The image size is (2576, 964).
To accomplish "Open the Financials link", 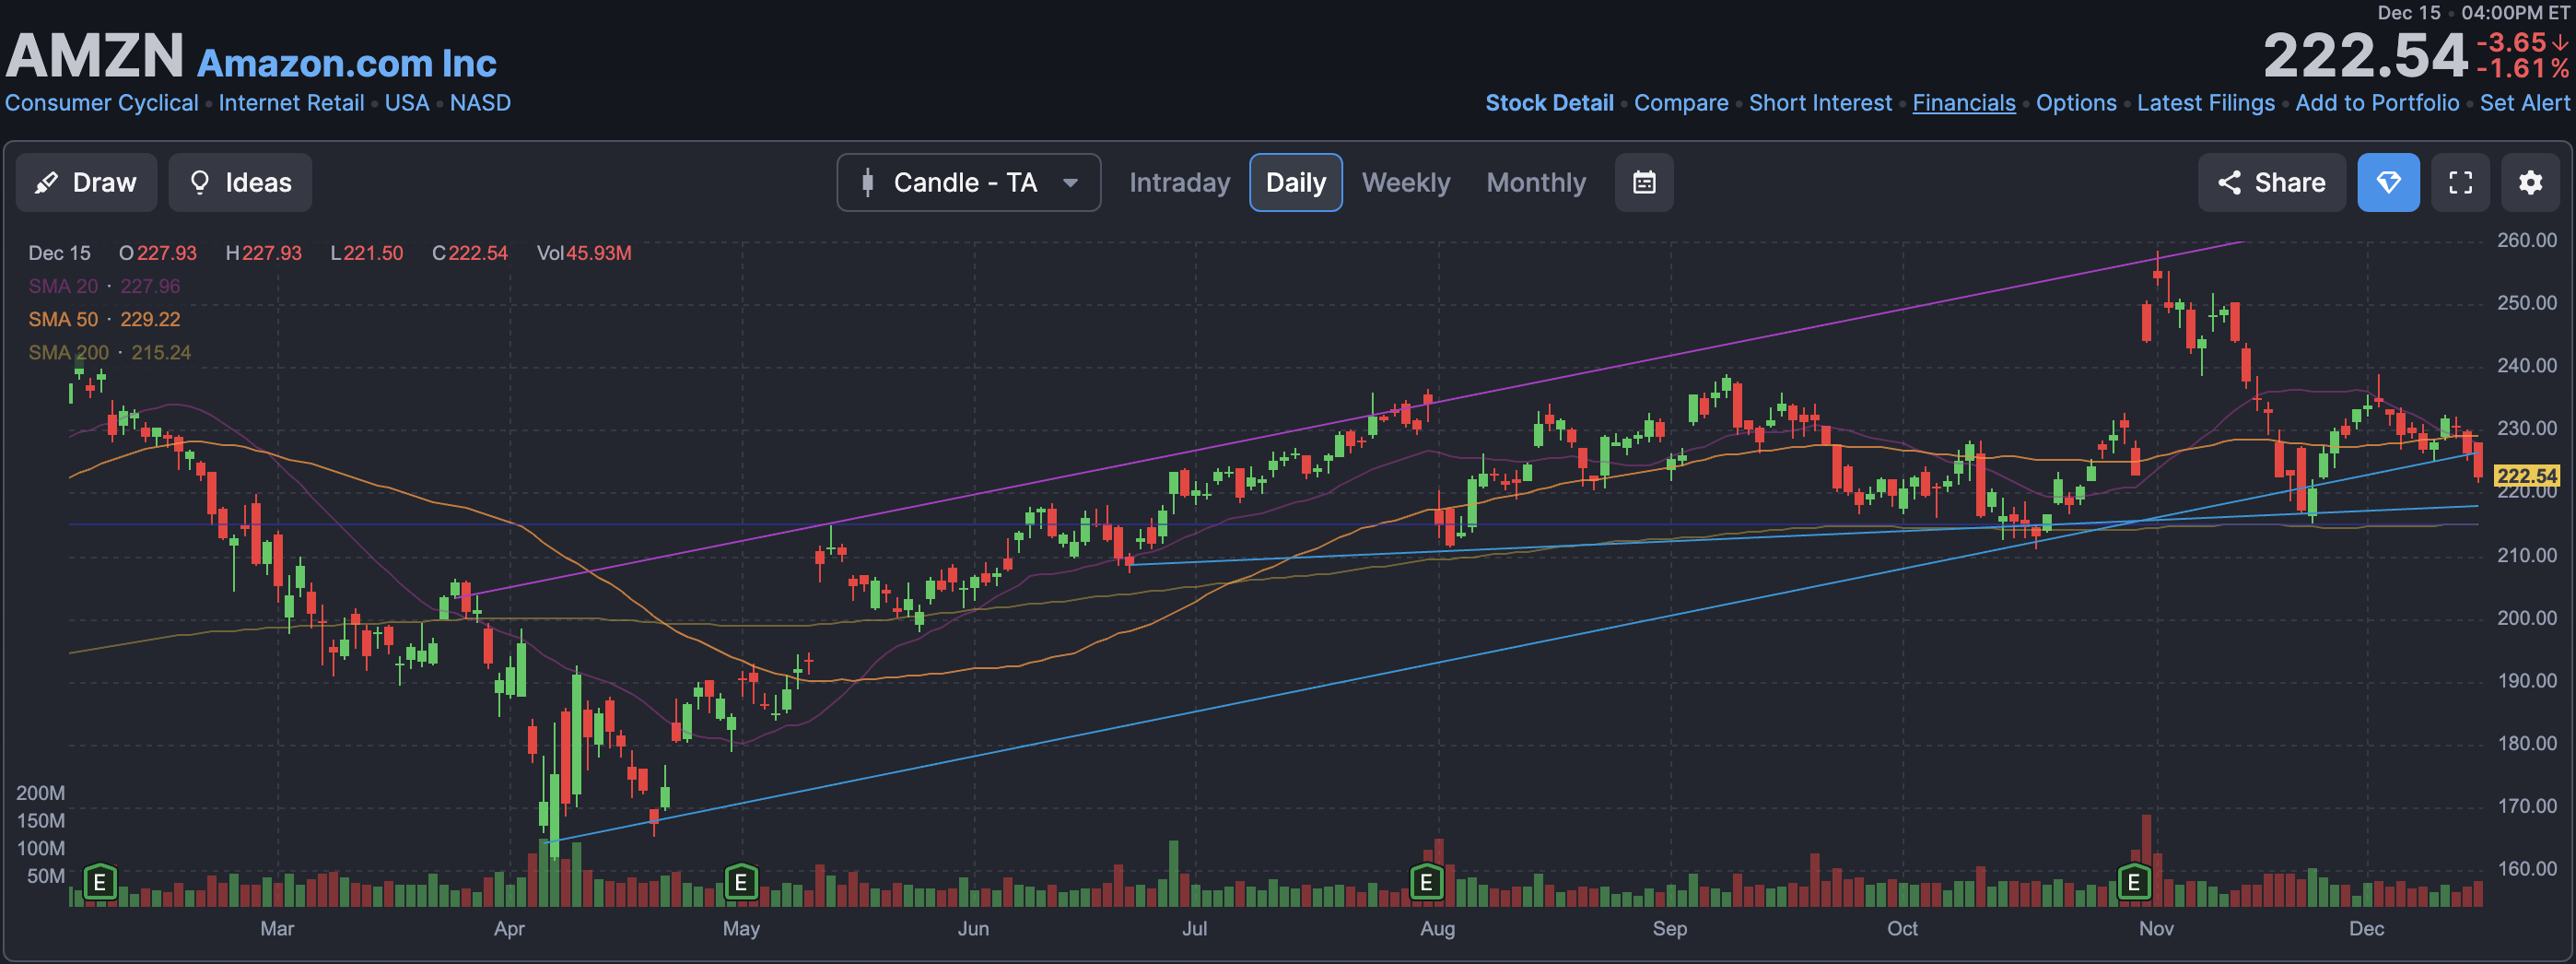I will click(1963, 103).
